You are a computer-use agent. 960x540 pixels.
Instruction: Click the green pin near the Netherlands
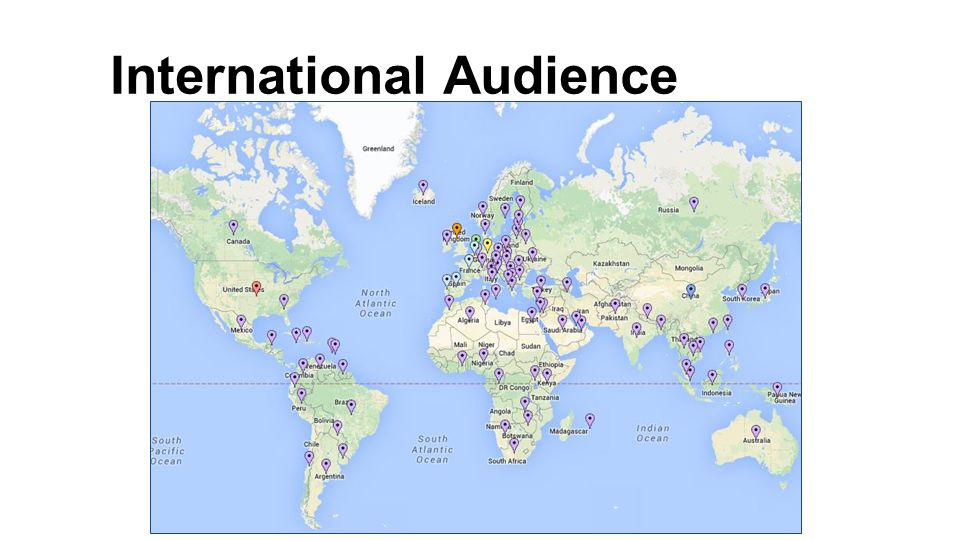click(476, 241)
